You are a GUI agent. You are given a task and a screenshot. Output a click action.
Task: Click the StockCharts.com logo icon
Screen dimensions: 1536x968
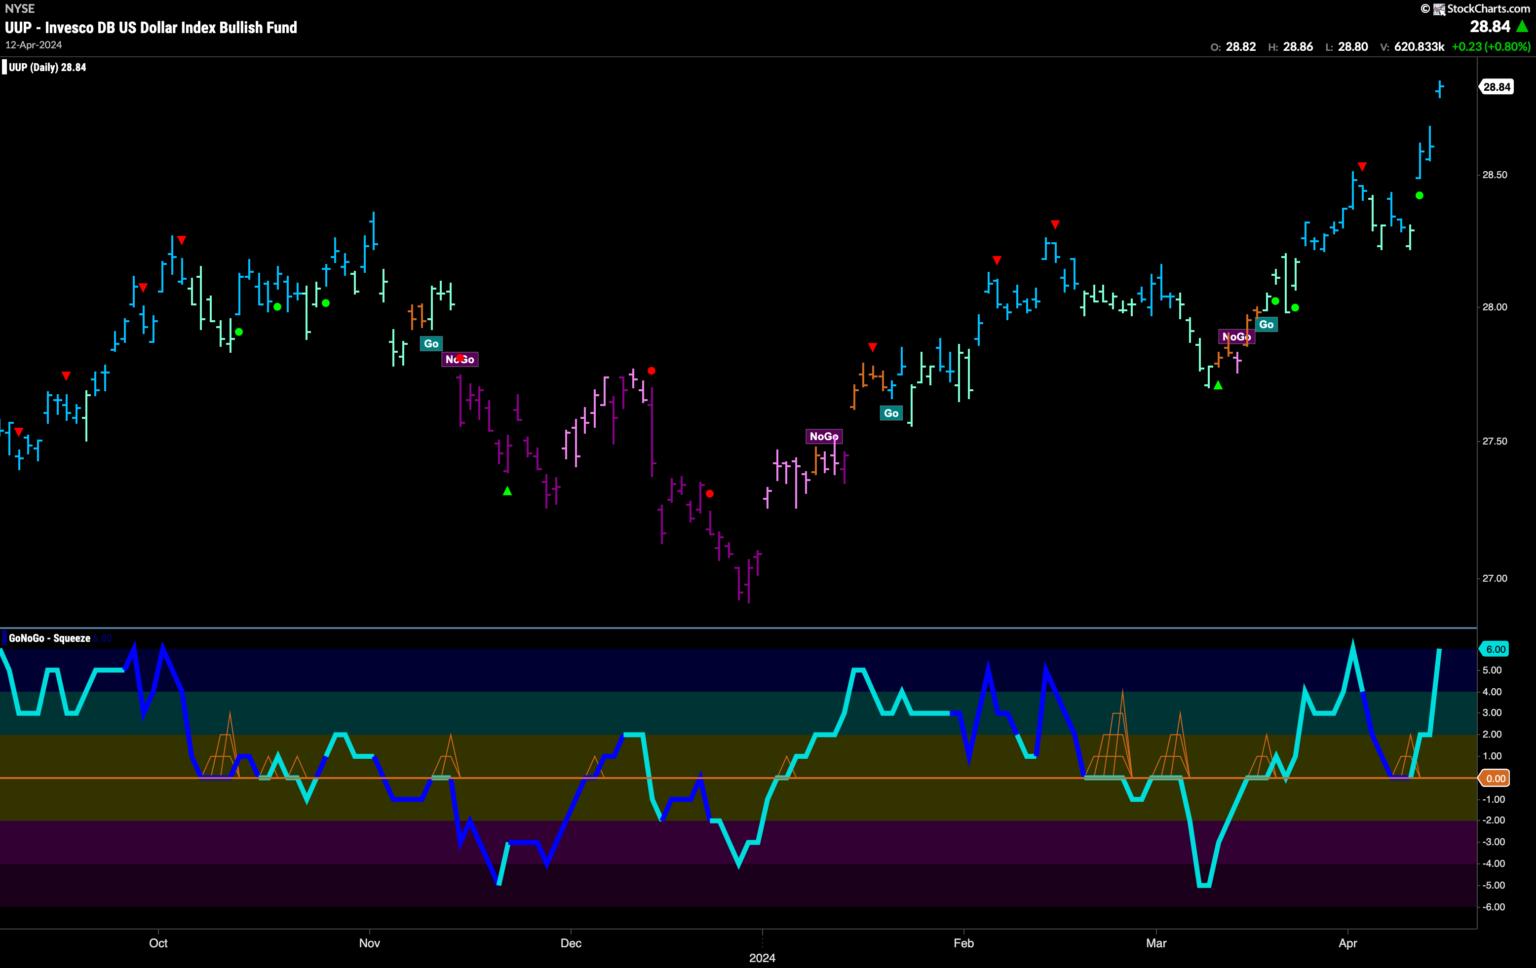pyautogui.click(x=1438, y=9)
